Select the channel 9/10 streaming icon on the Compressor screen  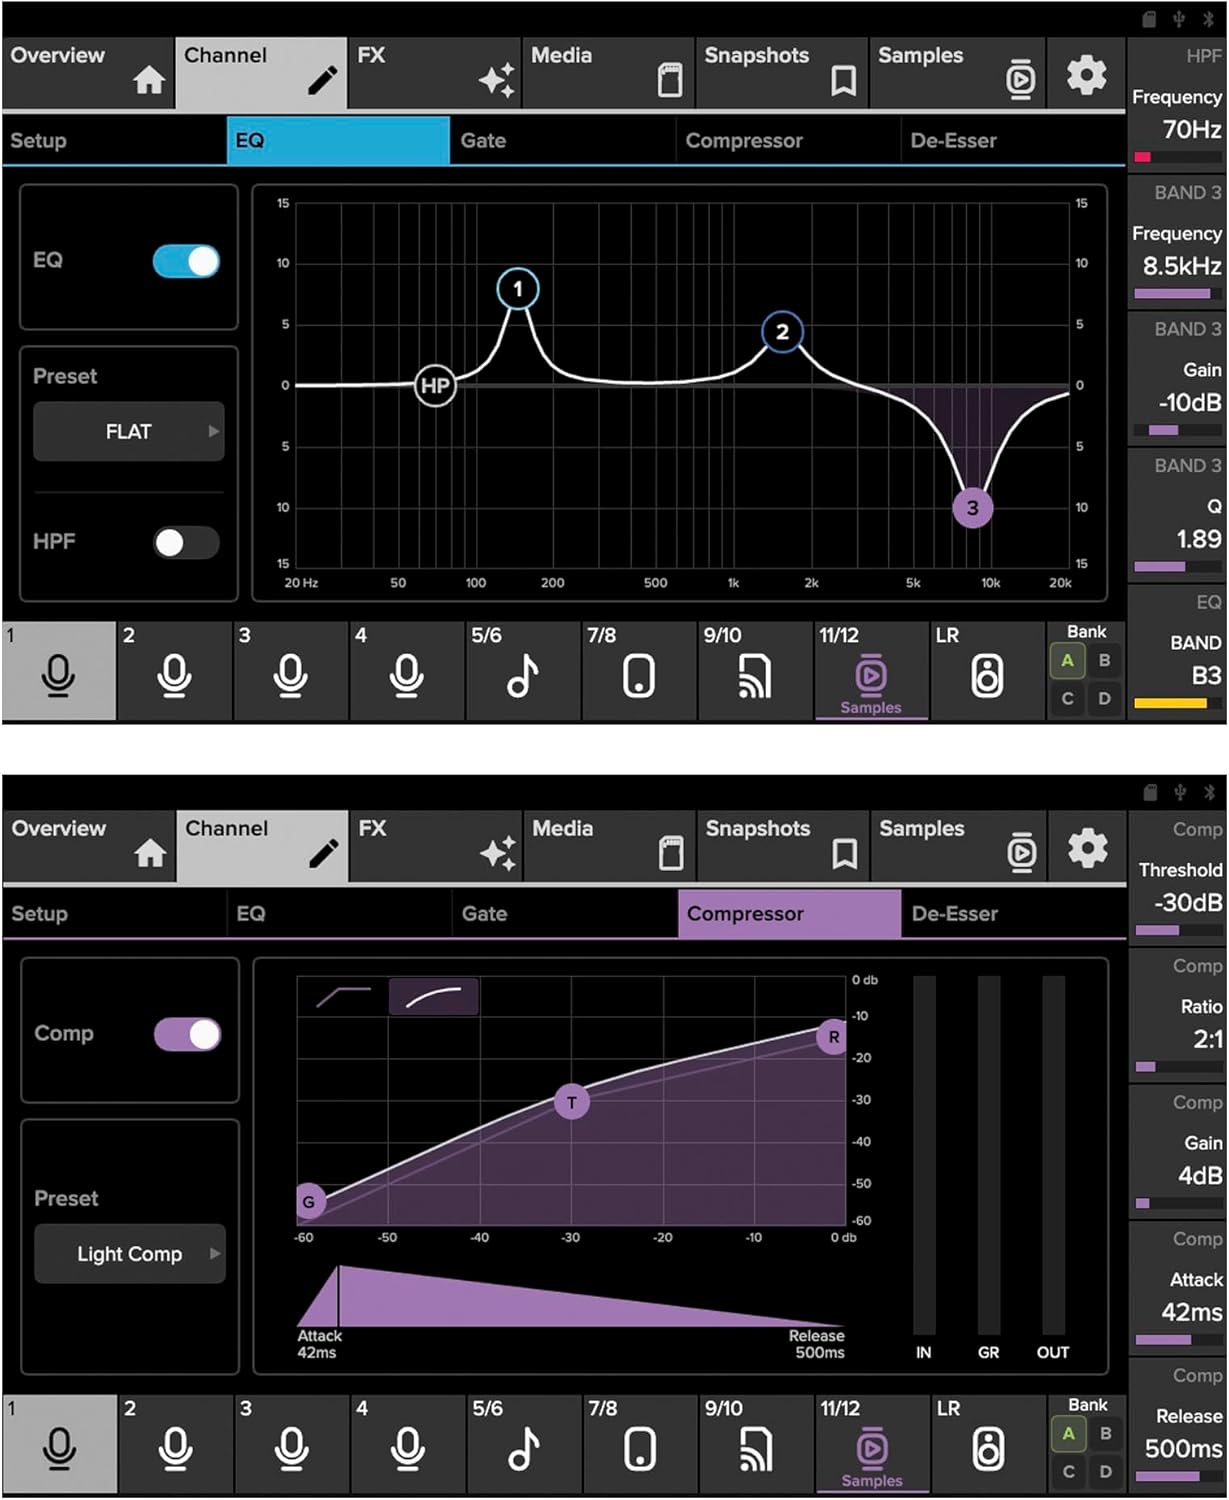[x=755, y=1449]
